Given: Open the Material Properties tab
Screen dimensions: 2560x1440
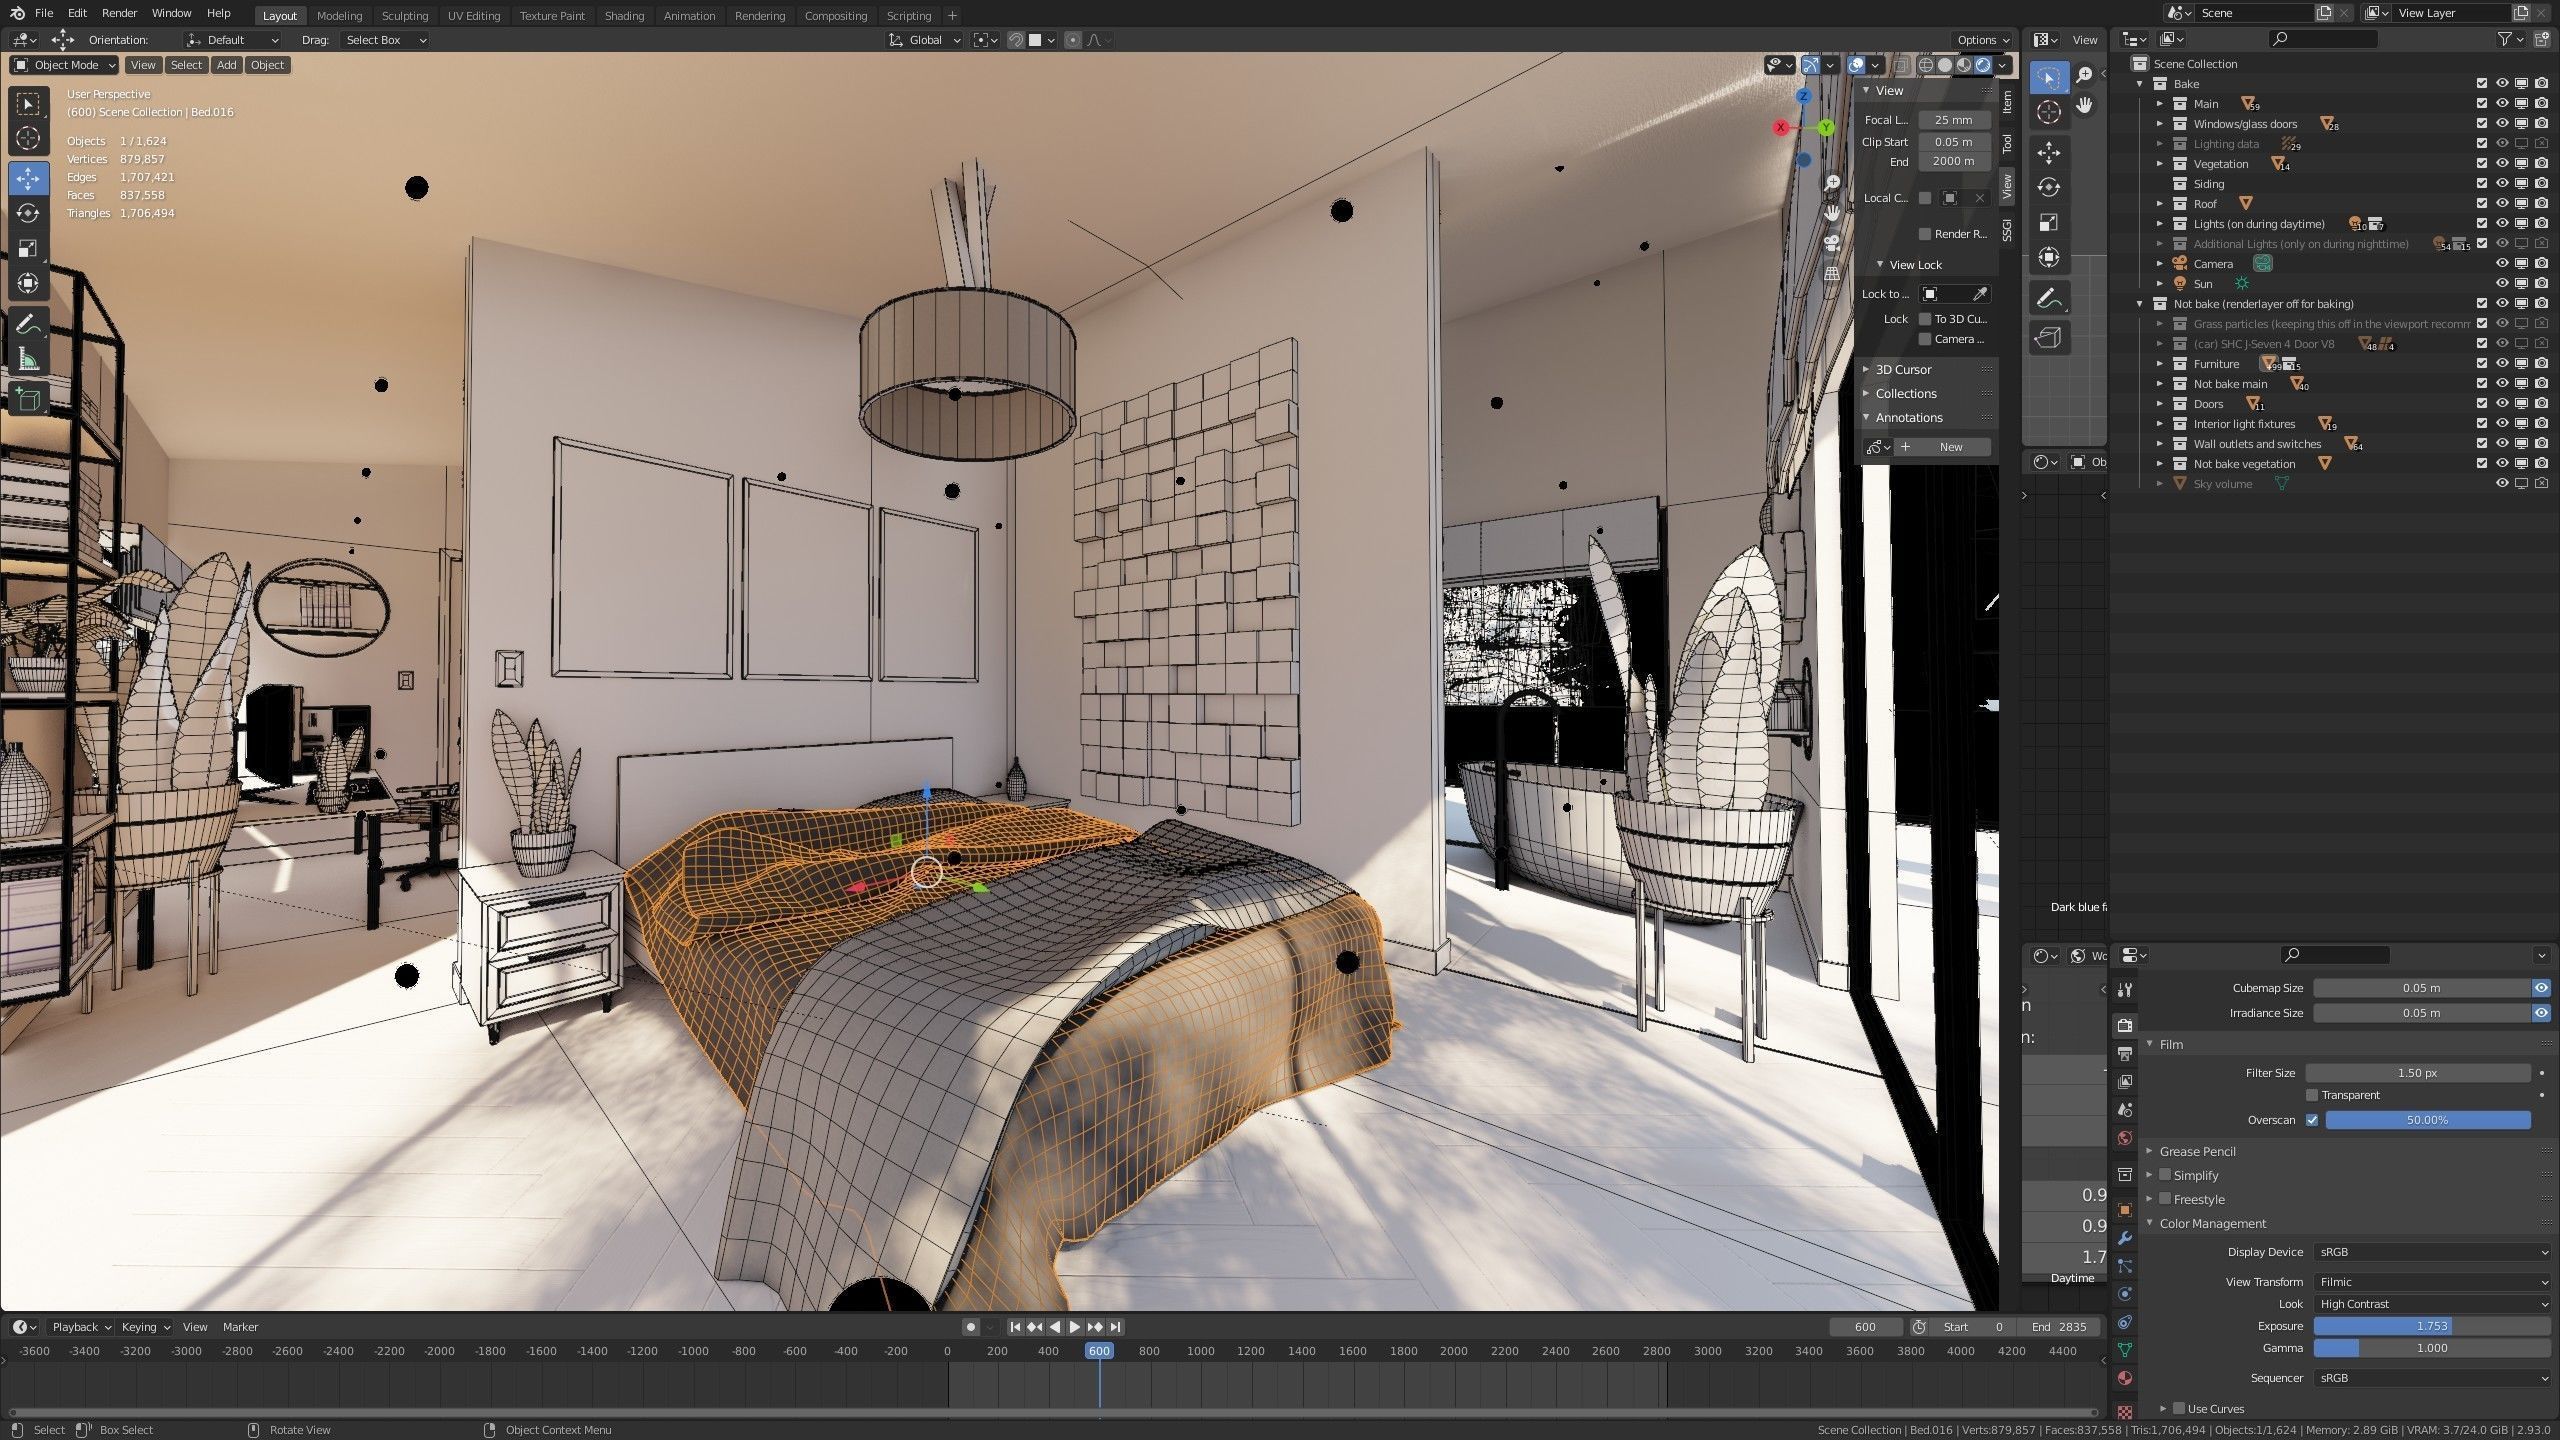Looking at the screenshot, I should tap(2125, 1378).
